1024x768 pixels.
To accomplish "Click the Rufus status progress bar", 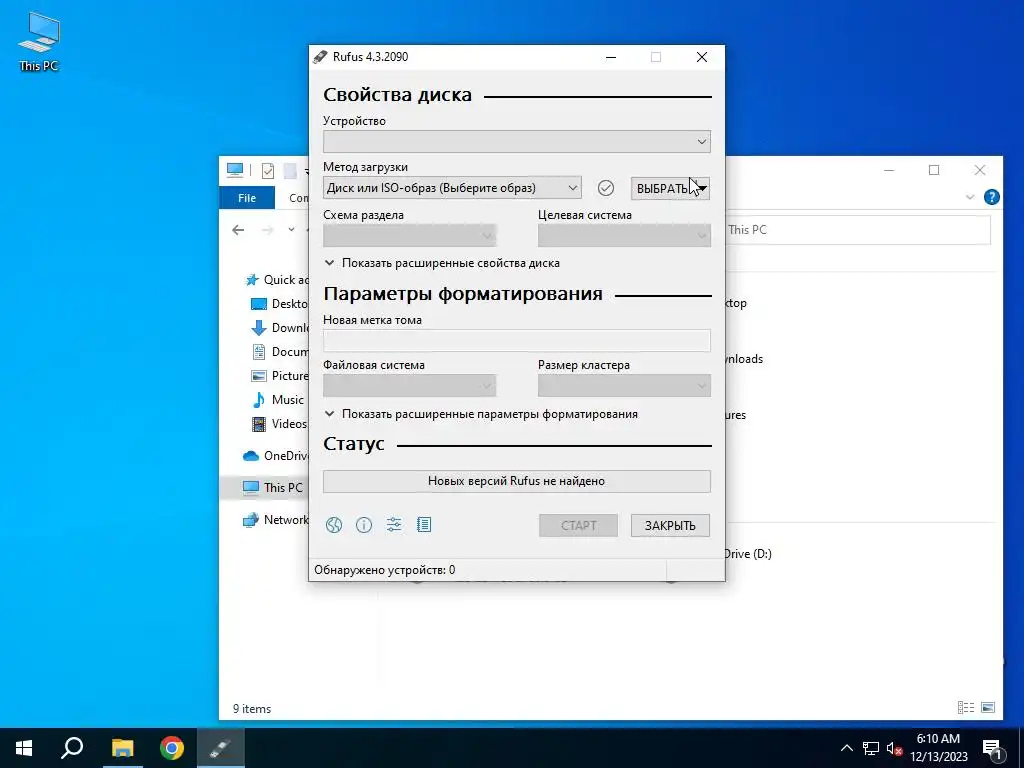I will coord(517,481).
